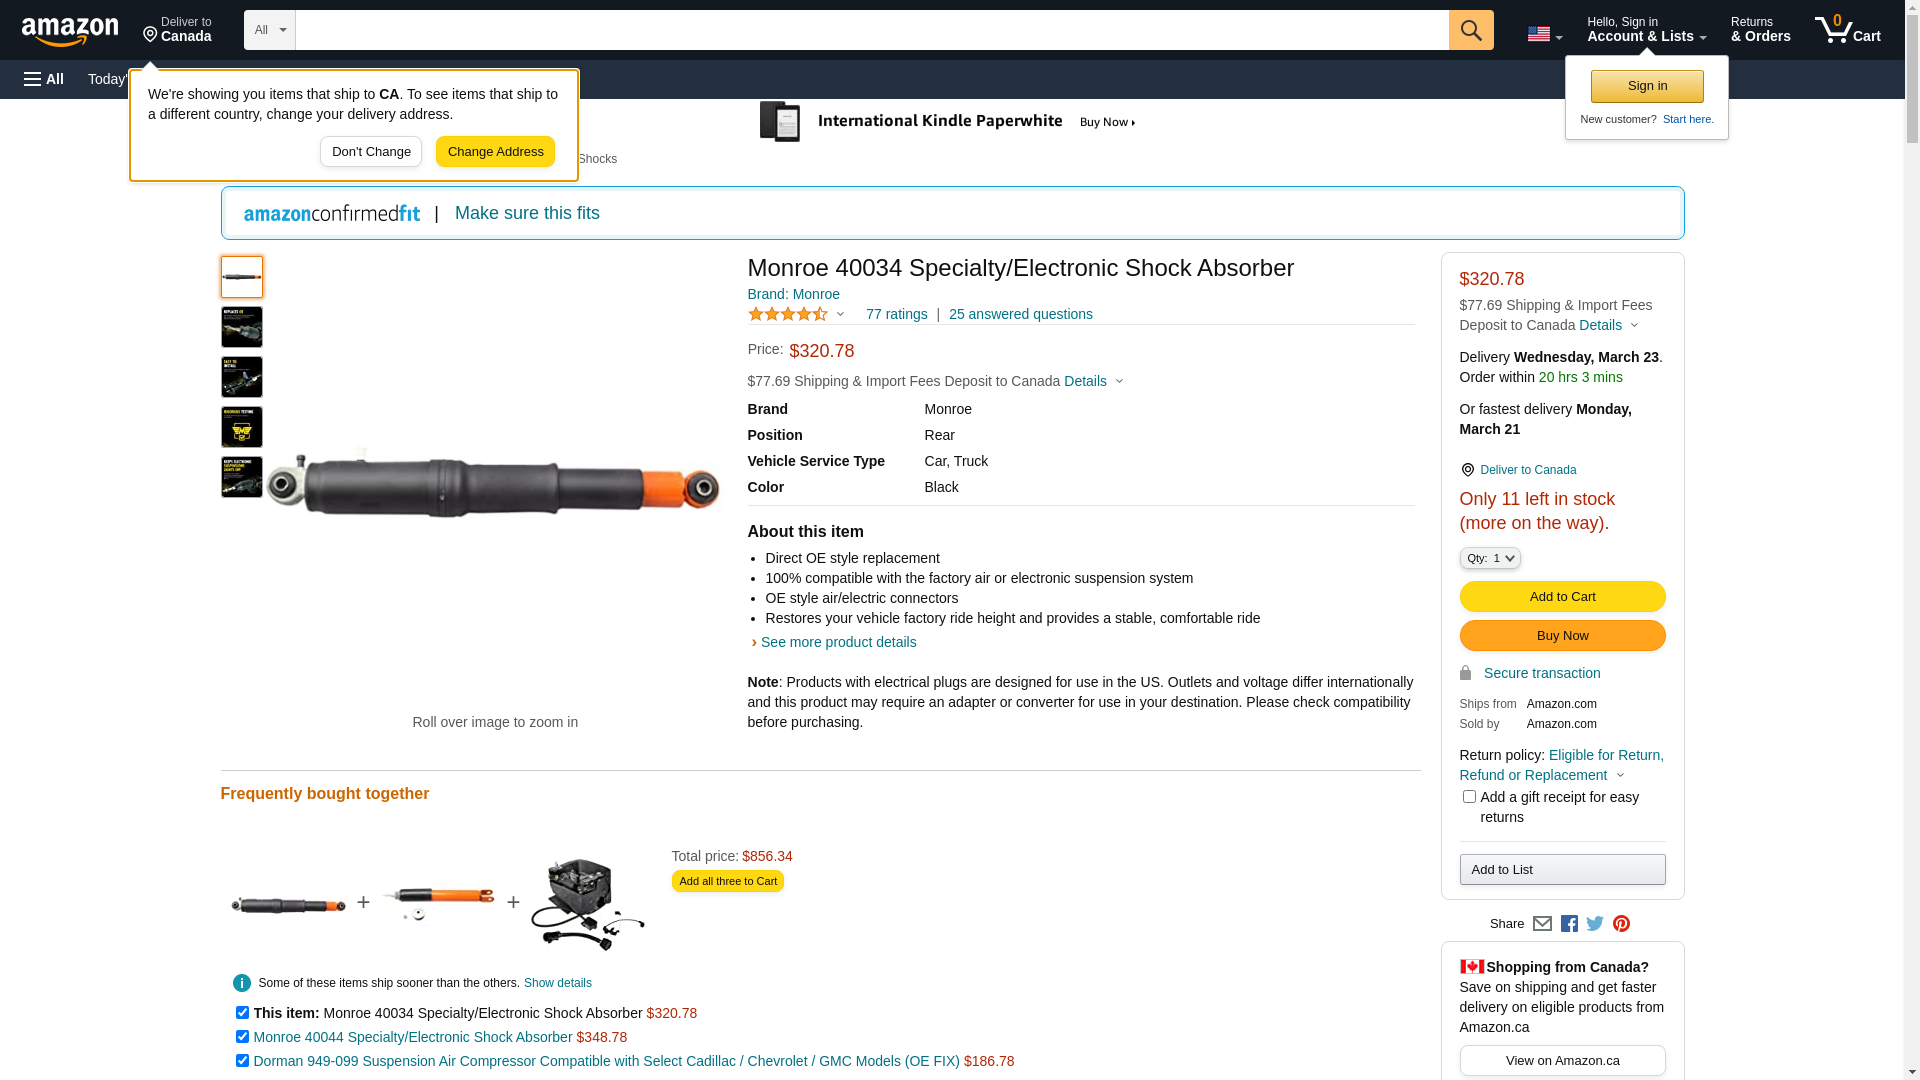Uncheck Monroe 40044 shock absorber item
The height and width of the screenshot is (1080, 1920).
[242, 1037]
